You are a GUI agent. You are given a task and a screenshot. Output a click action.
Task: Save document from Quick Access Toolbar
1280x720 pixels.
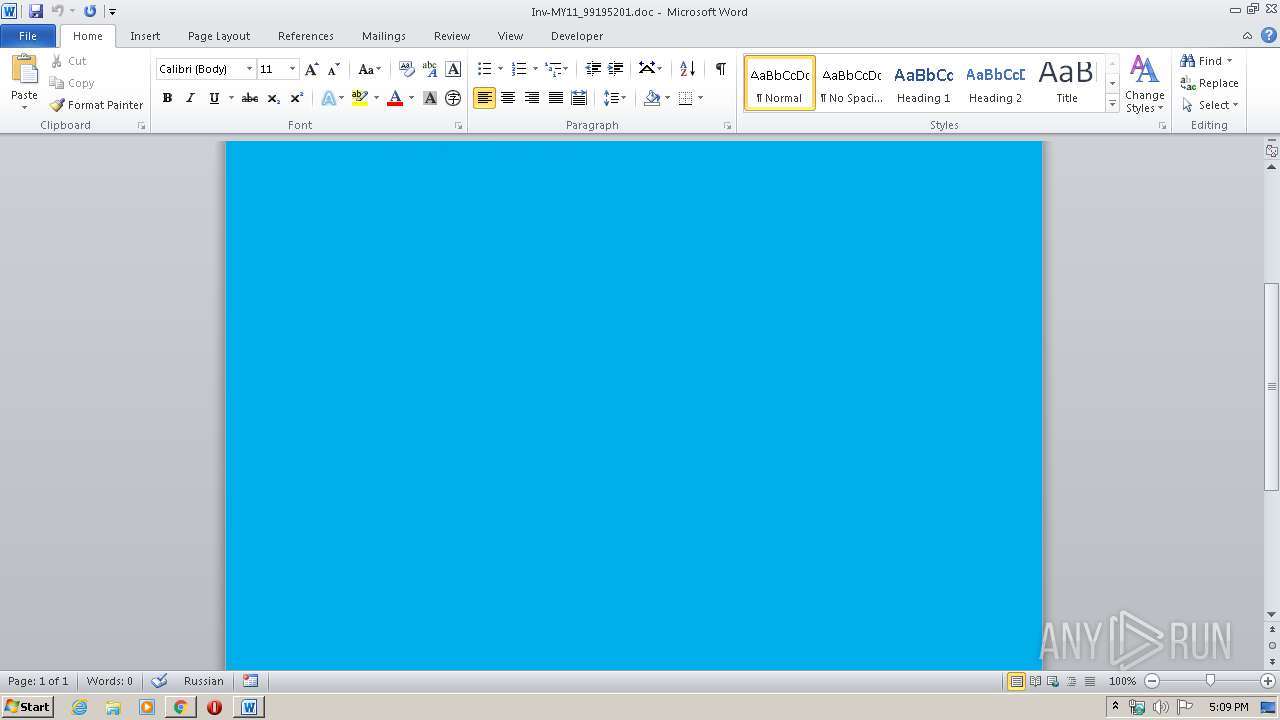point(36,11)
